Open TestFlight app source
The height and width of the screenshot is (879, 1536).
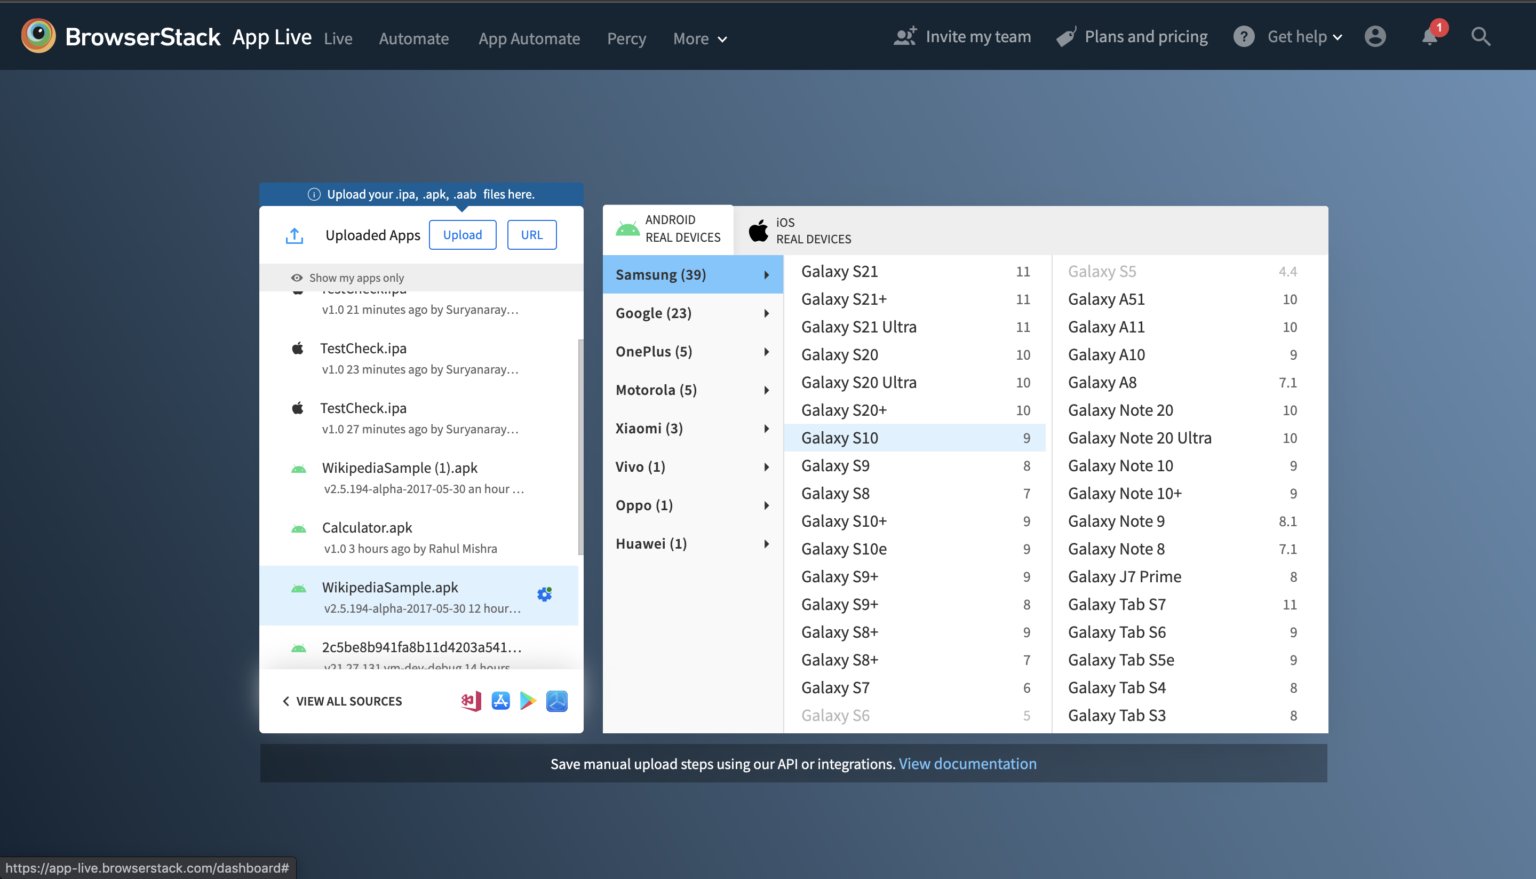(556, 701)
